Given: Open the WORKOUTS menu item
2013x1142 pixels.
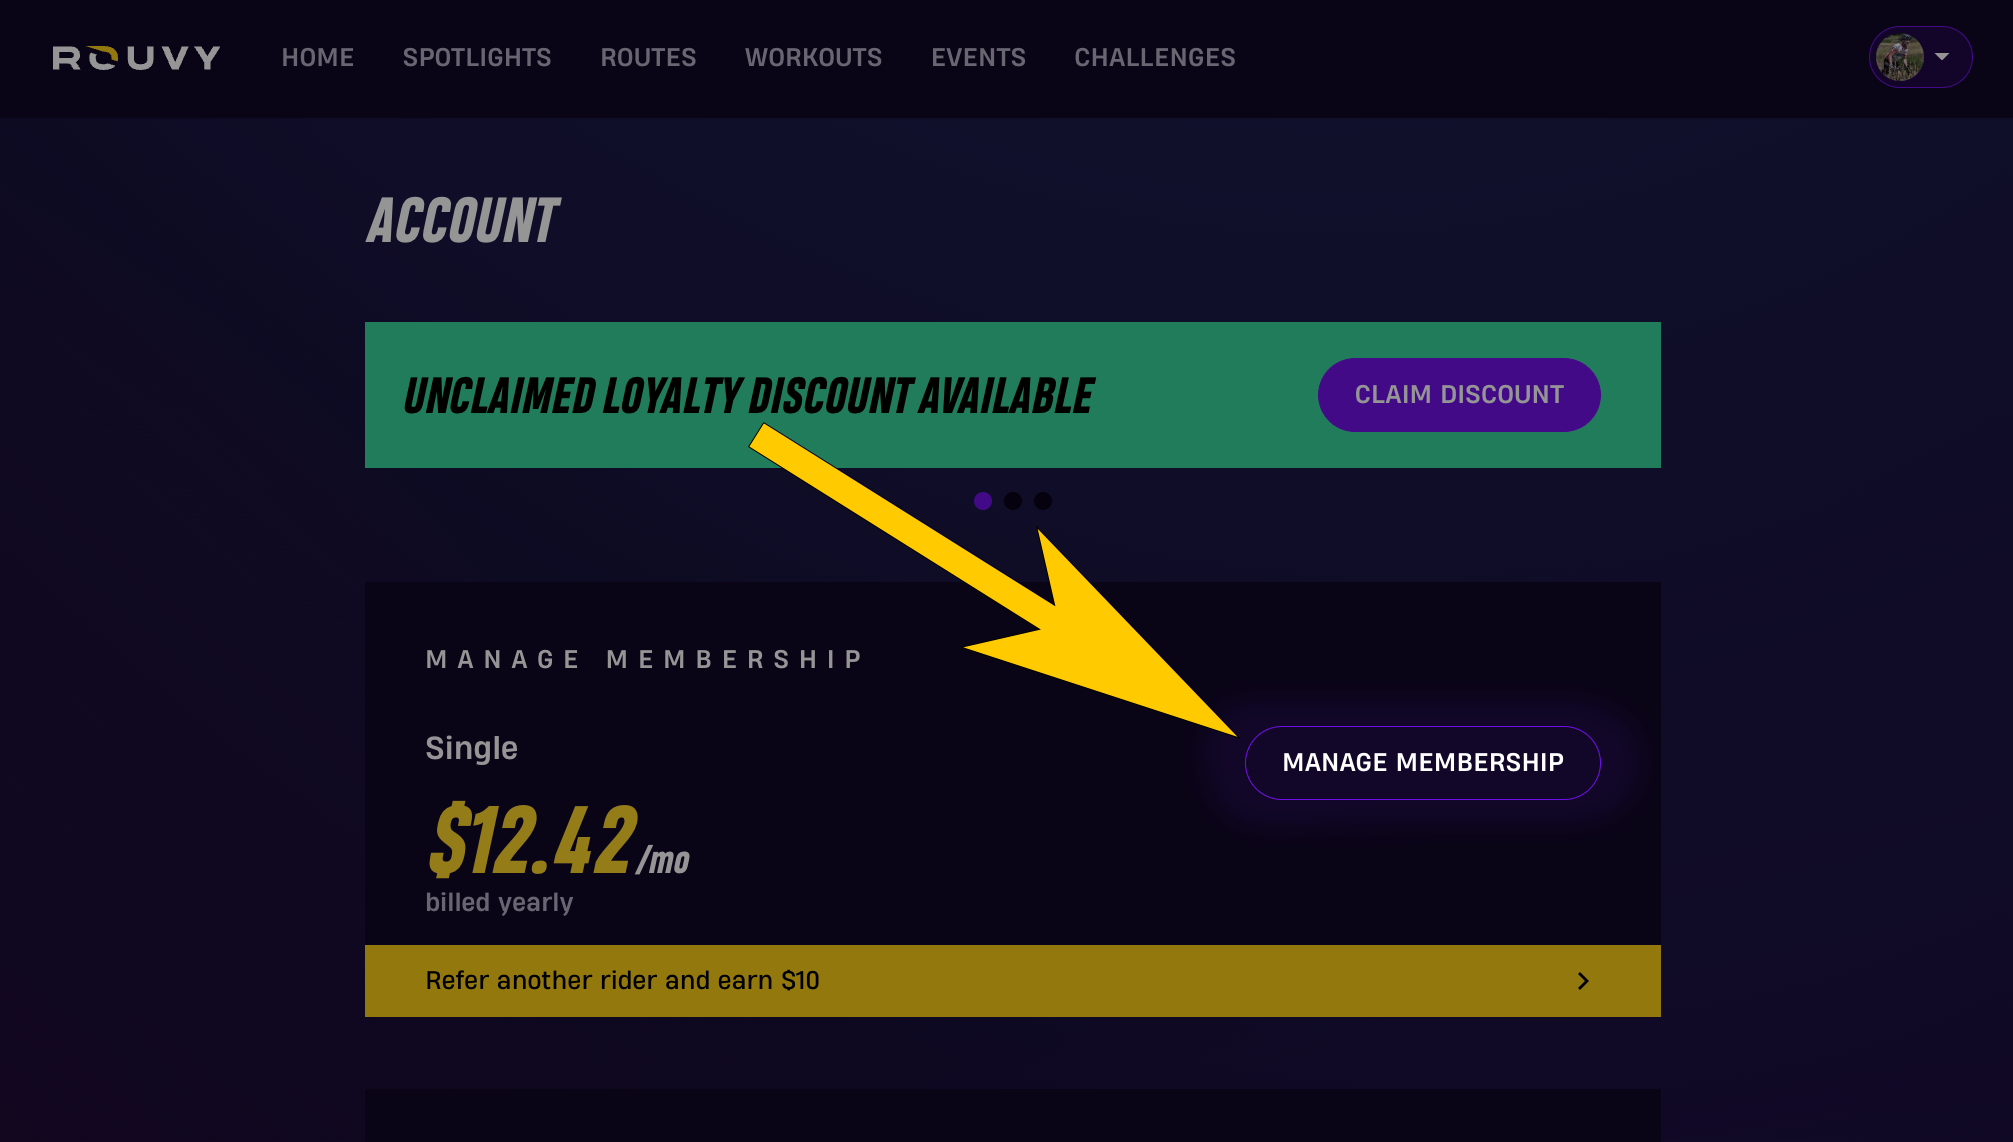Looking at the screenshot, I should pos(813,58).
